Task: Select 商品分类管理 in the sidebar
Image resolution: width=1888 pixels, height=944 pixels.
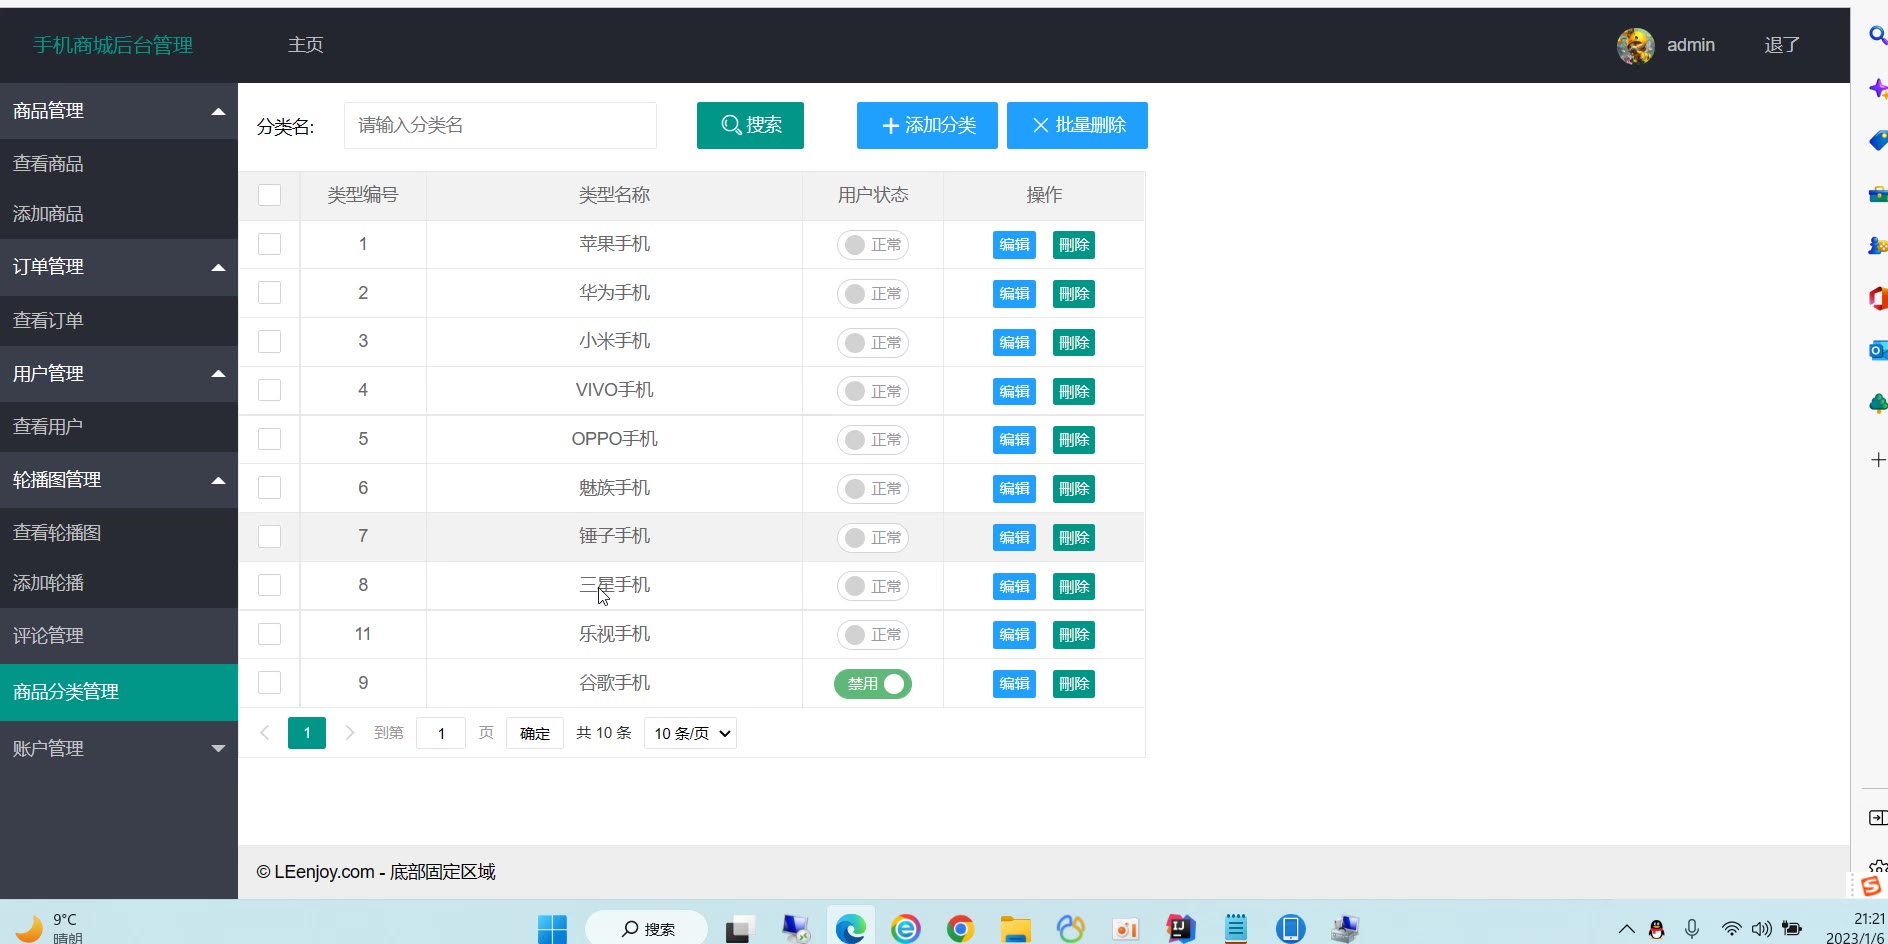Action: pyautogui.click(x=119, y=692)
